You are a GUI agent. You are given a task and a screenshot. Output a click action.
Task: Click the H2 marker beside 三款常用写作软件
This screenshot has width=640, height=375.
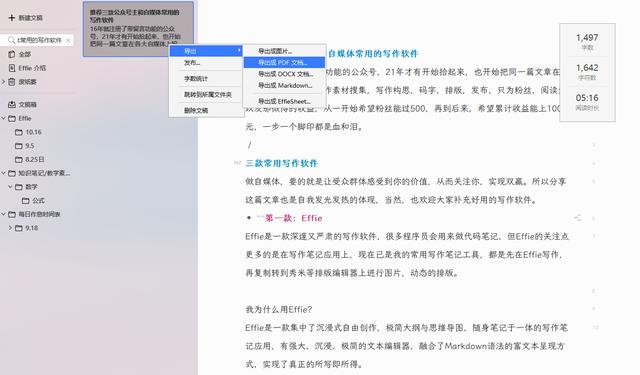237,163
